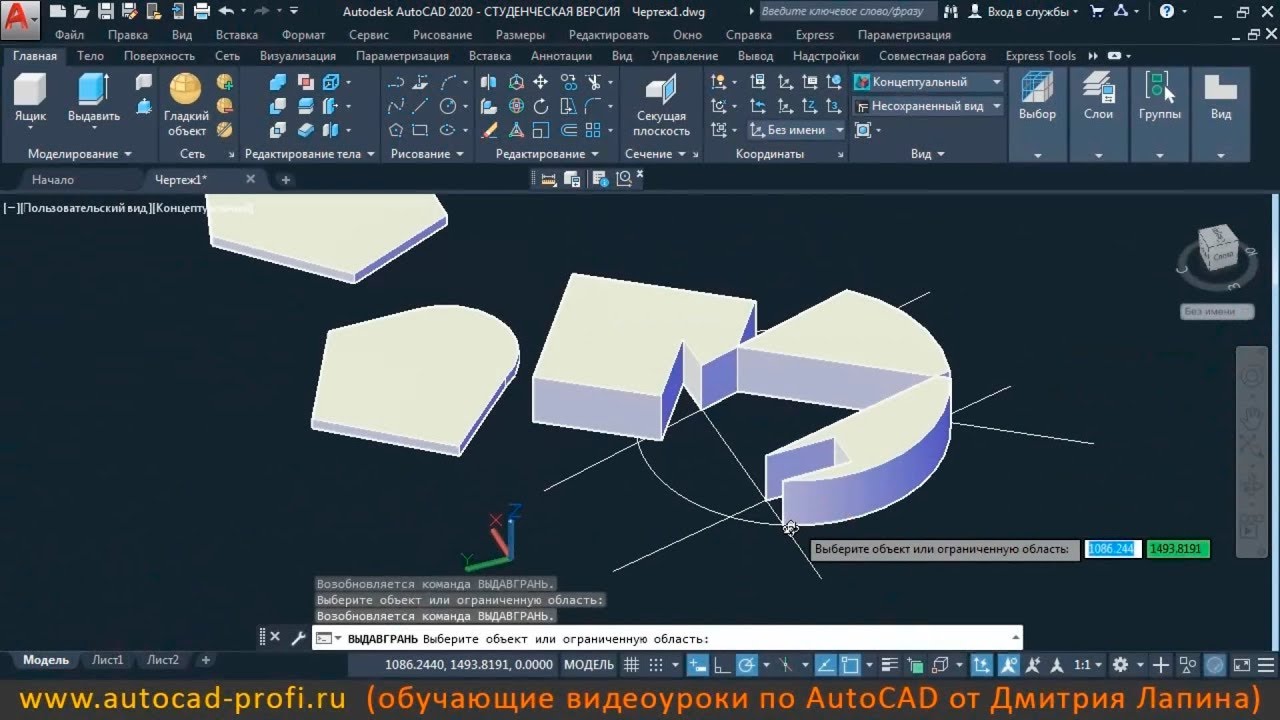The image size is (1280, 720).
Task: Expand the Редактирование тела panel
Action: 310,154
